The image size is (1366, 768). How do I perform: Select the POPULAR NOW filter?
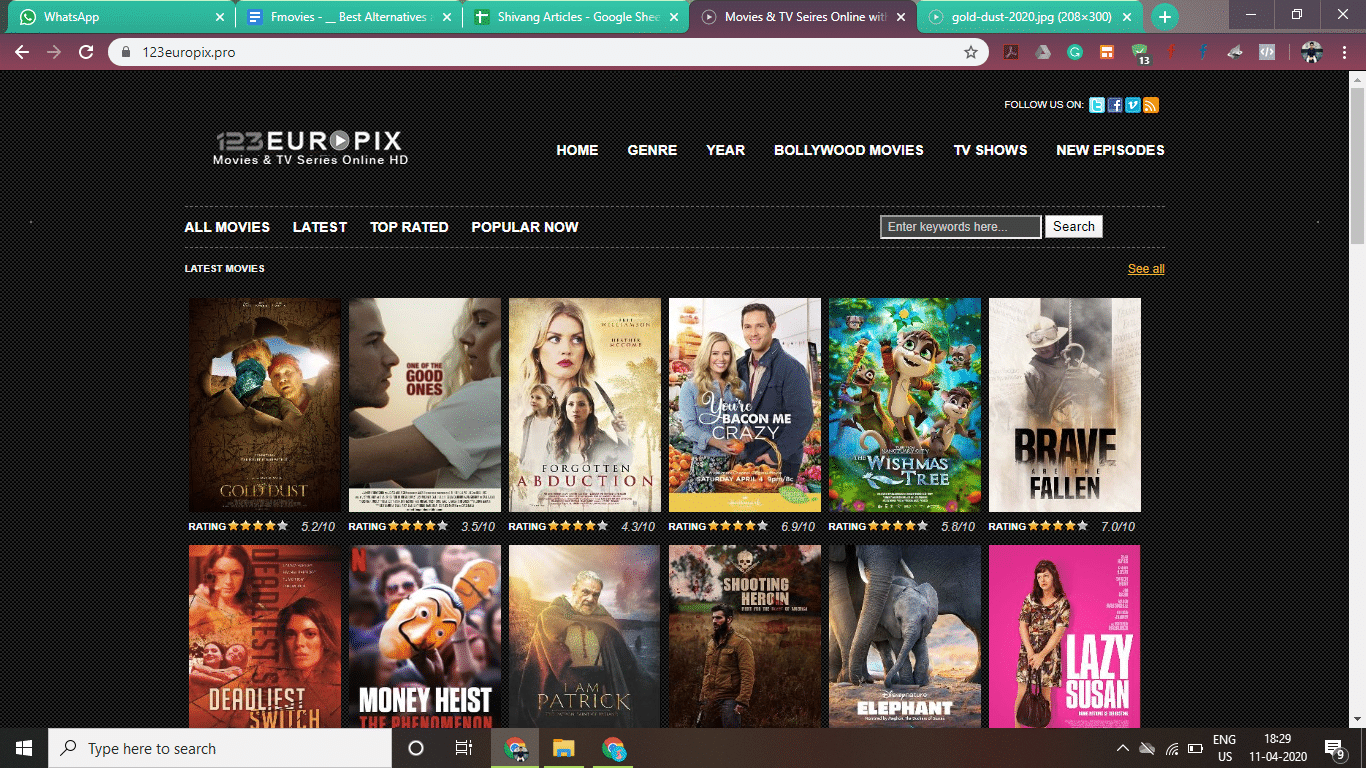525,227
